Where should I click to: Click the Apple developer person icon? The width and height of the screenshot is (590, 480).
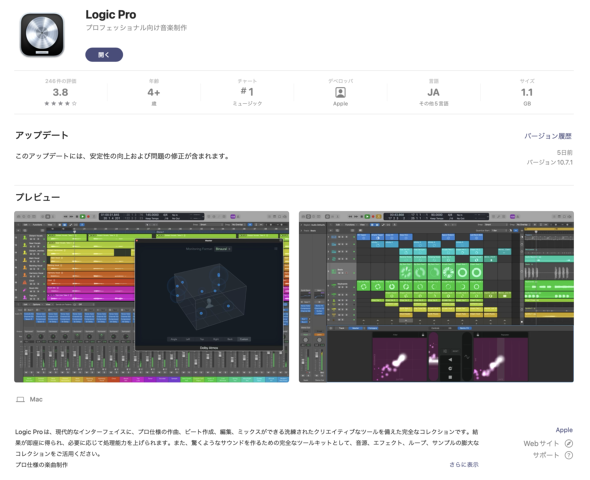(x=340, y=92)
